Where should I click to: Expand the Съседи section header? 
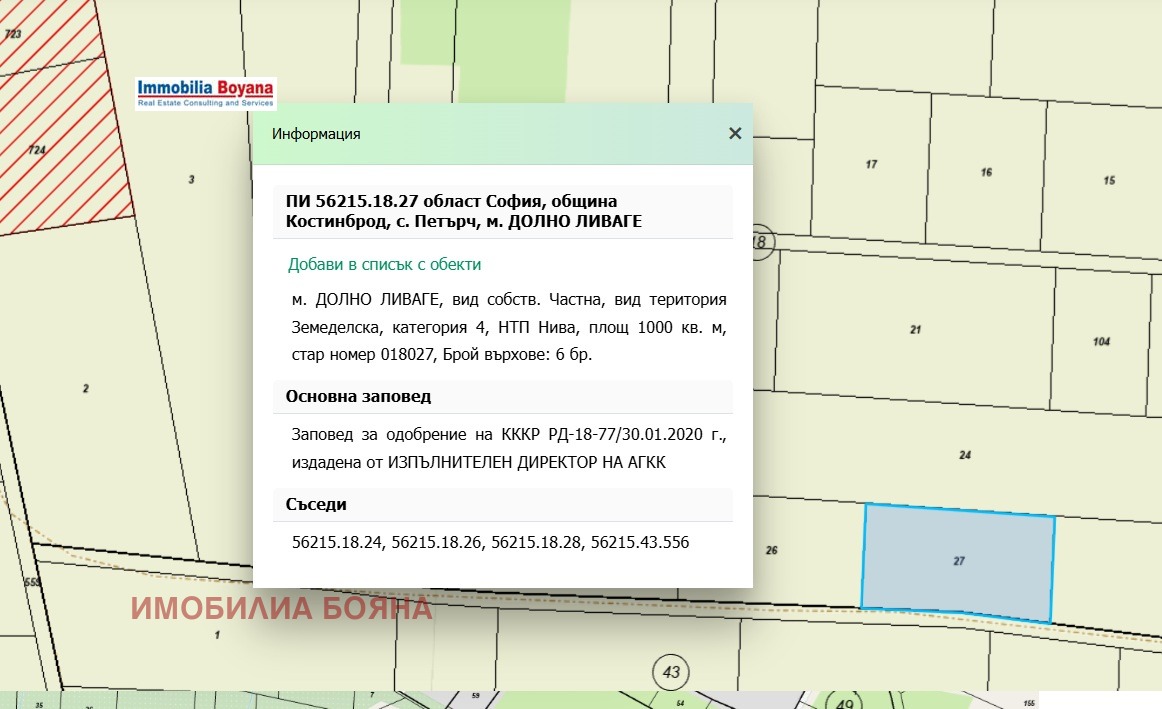[316, 505]
